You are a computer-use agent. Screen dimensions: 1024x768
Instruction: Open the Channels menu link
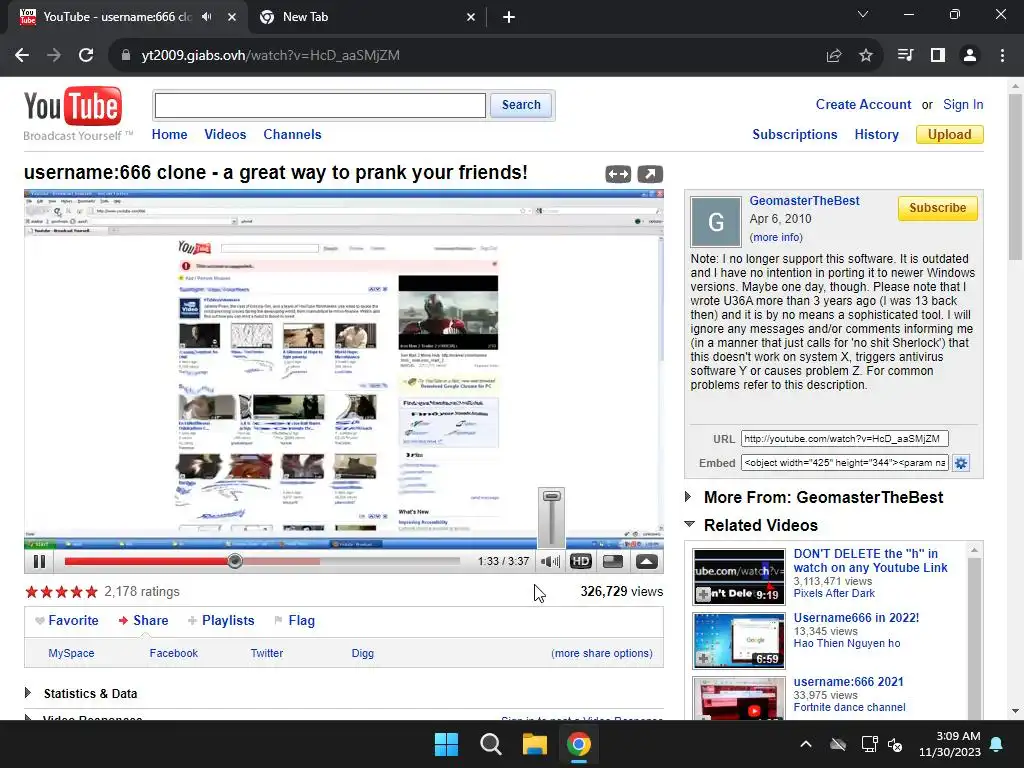click(293, 135)
